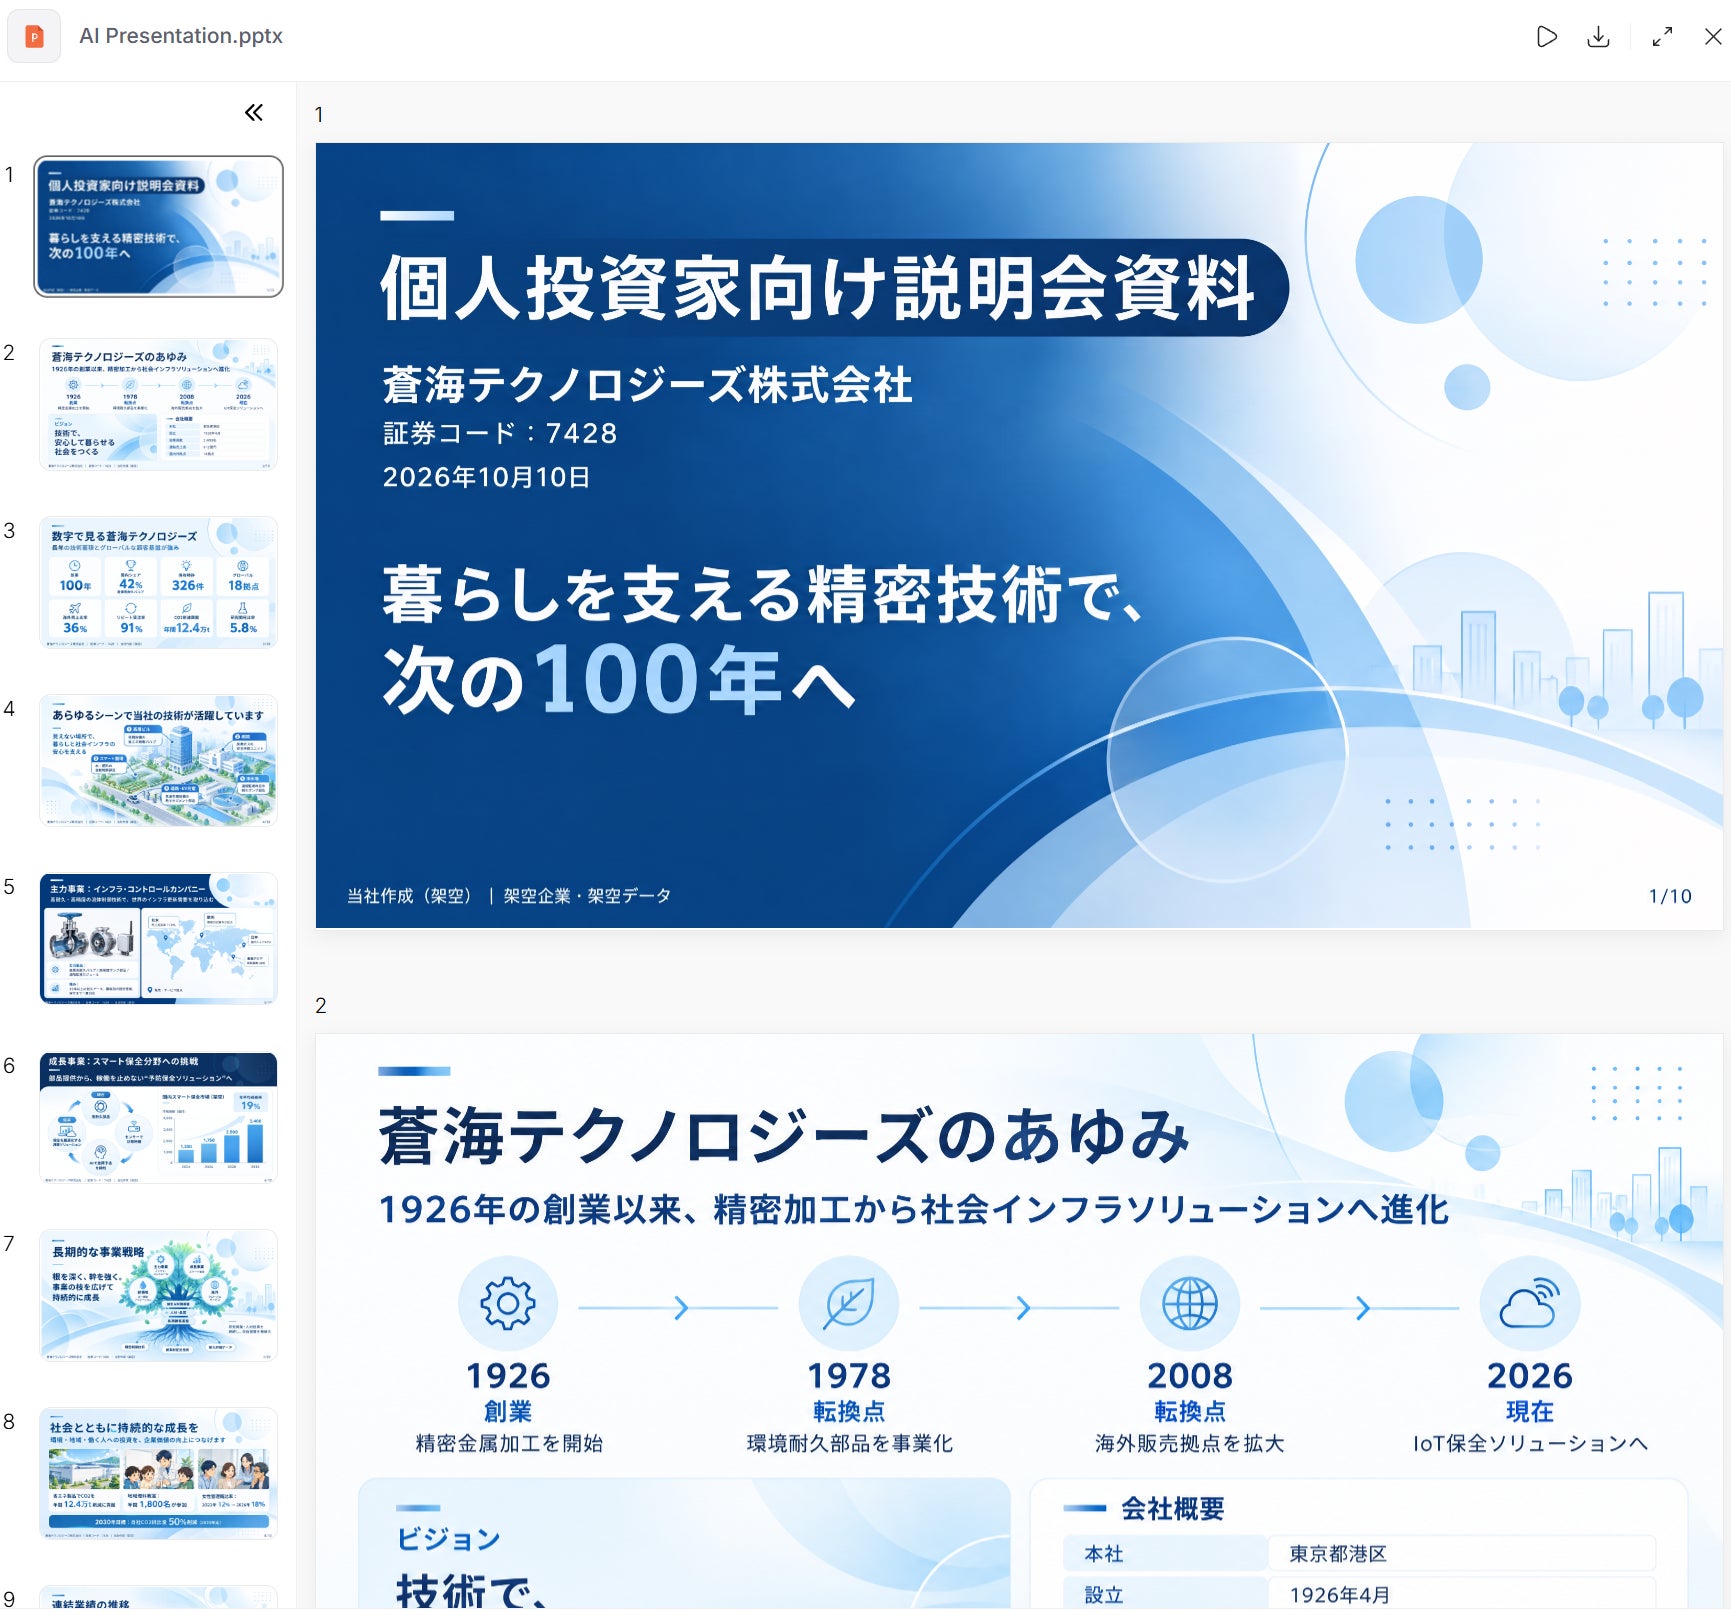1731x1615 pixels.
Task: Select slide 8 thumbnail with photos
Action: point(158,1473)
